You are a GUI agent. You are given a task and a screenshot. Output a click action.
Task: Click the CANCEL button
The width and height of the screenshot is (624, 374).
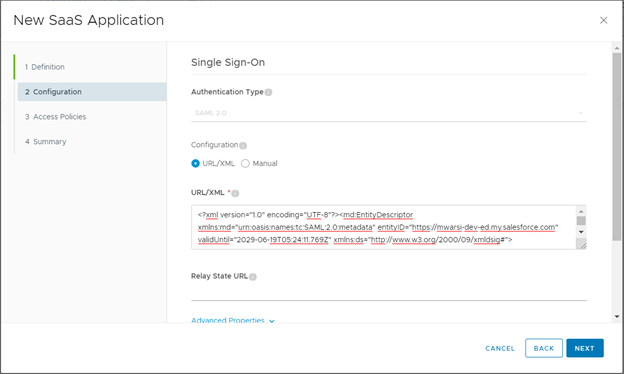point(500,349)
